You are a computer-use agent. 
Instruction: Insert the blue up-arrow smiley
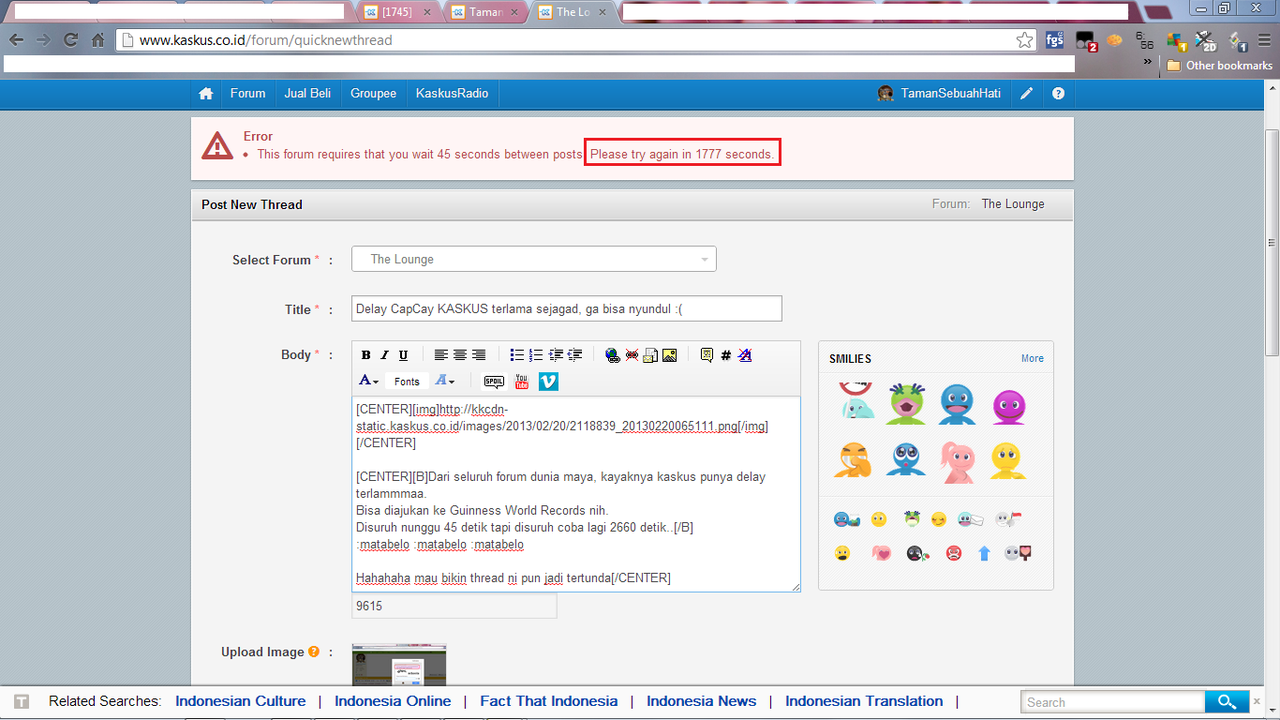coord(984,553)
